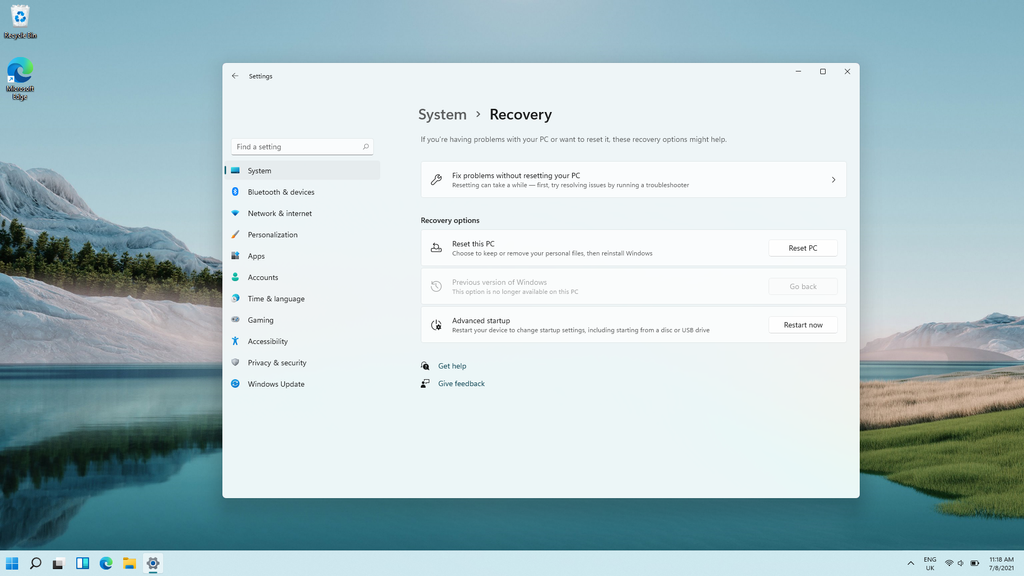Click the Reset this PC icon

435,247
